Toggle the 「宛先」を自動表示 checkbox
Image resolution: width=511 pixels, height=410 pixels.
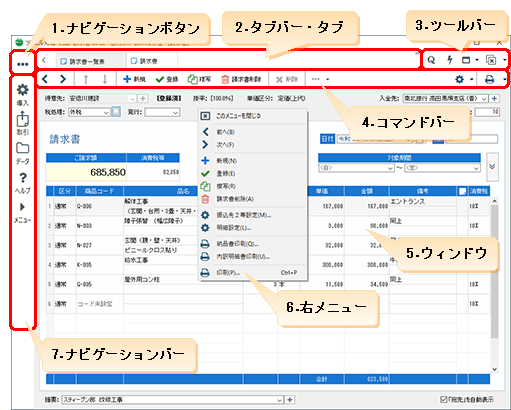(443, 399)
